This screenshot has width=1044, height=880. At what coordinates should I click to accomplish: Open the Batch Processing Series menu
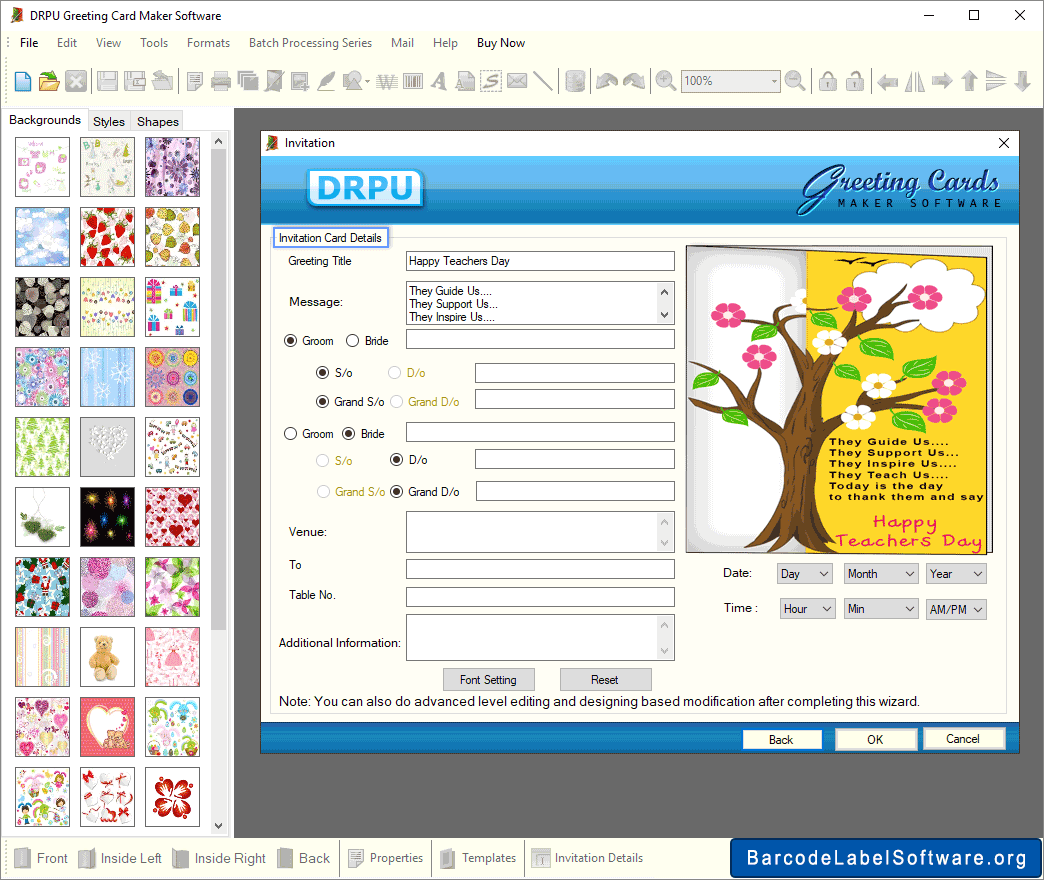(x=310, y=43)
